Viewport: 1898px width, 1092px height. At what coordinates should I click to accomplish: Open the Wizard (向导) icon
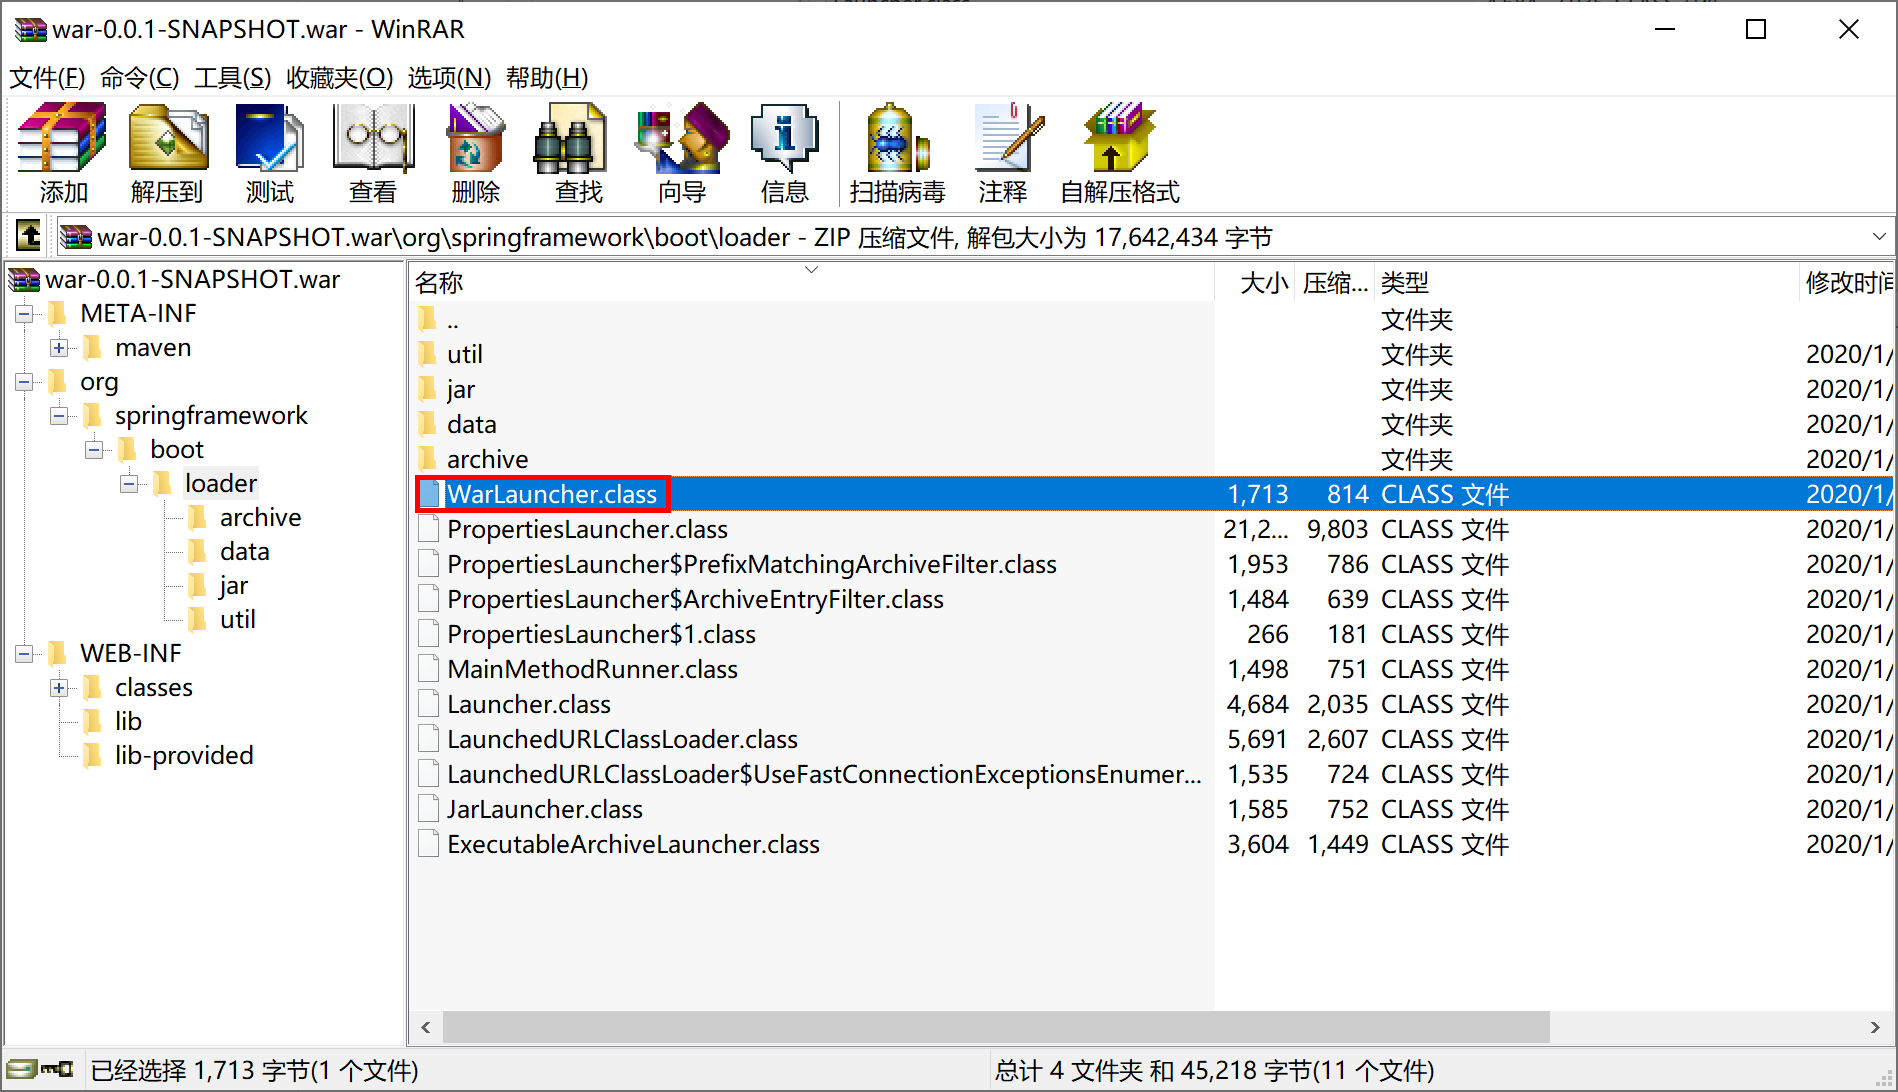[683, 138]
